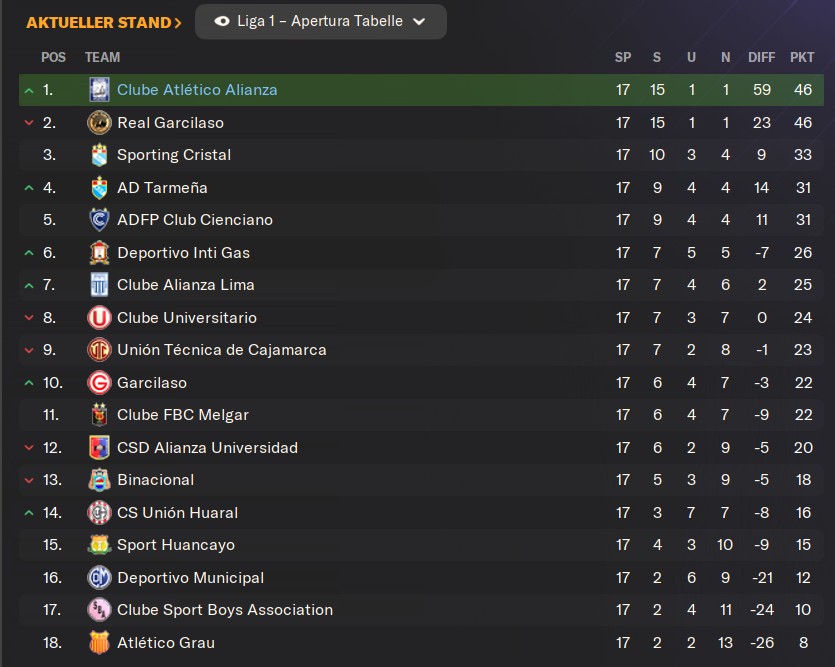Open the Sporting Cristal team name link
The width and height of the screenshot is (835, 667).
174,155
